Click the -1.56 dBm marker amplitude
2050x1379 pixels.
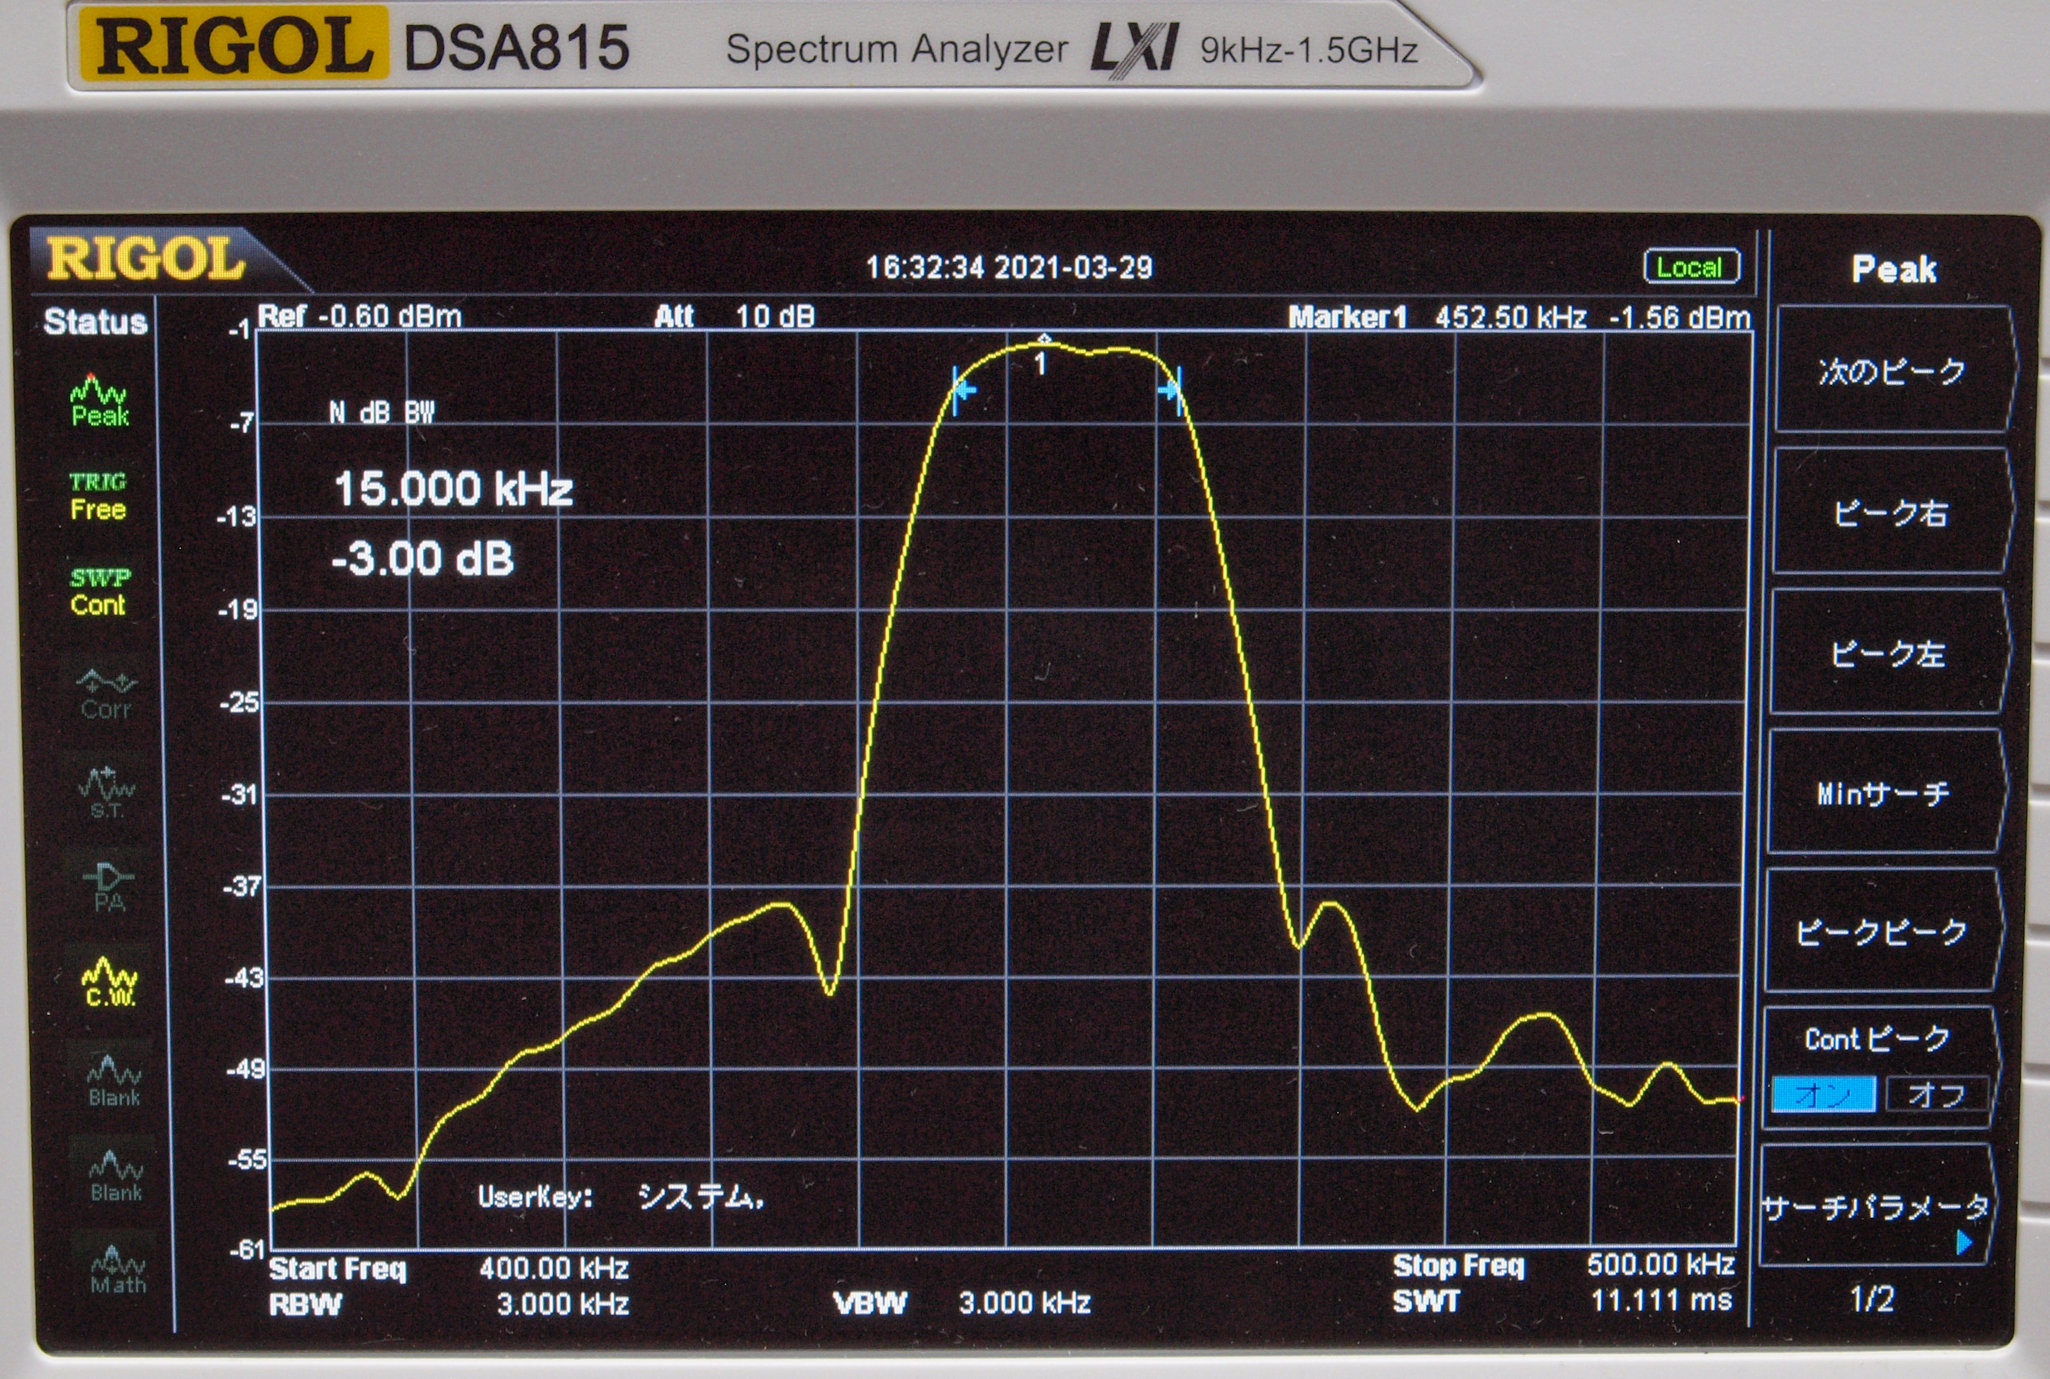tap(1680, 318)
